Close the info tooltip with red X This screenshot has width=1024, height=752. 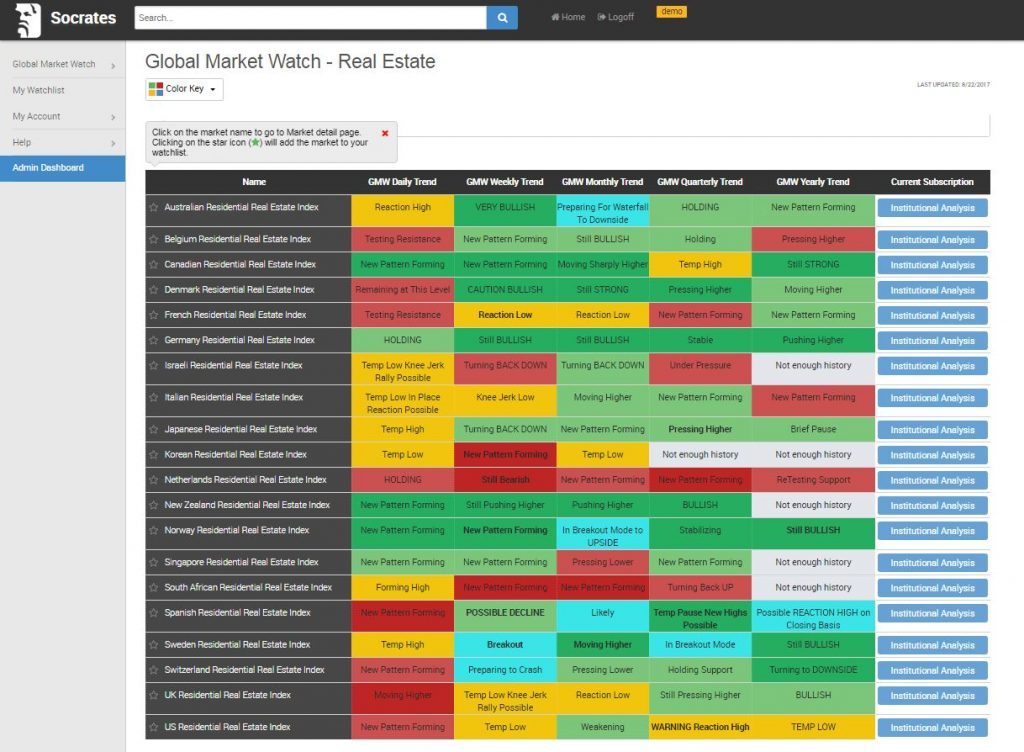[385, 133]
